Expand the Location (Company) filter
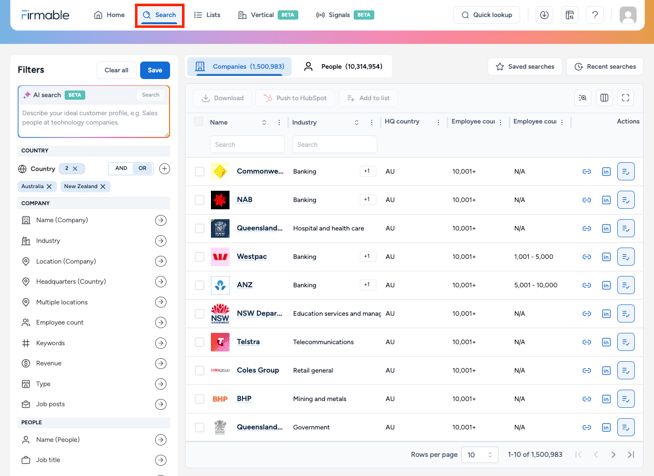Viewport: 654px width, 476px height. (161, 261)
